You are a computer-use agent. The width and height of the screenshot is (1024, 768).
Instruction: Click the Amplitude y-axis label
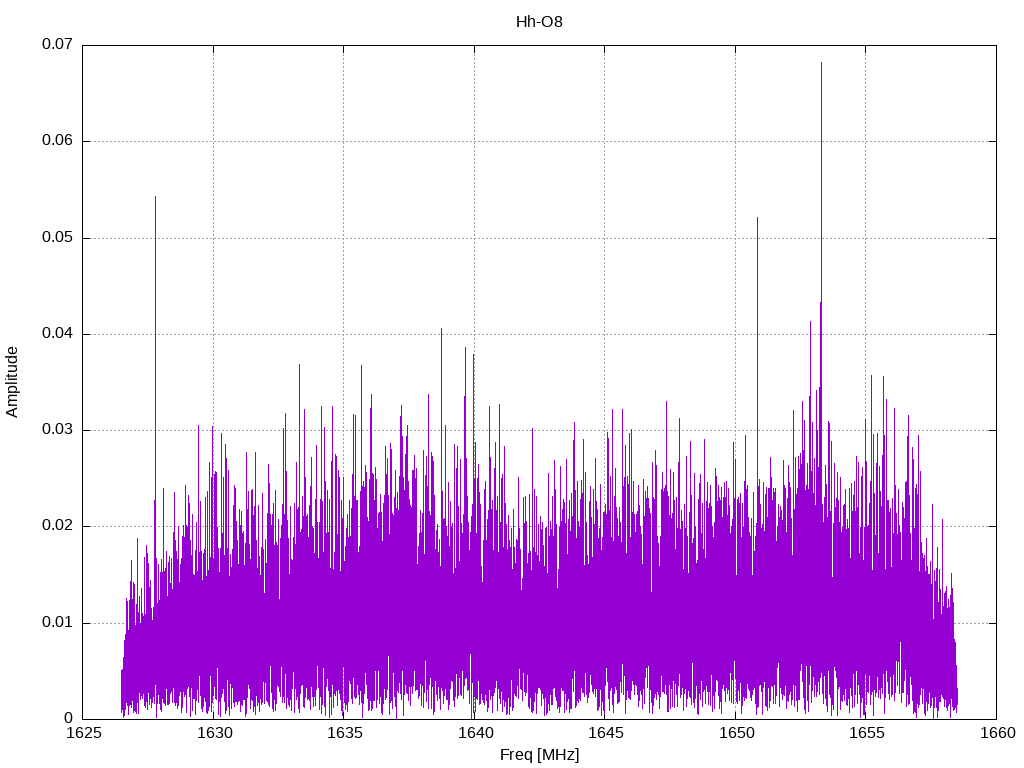[x=13, y=382]
